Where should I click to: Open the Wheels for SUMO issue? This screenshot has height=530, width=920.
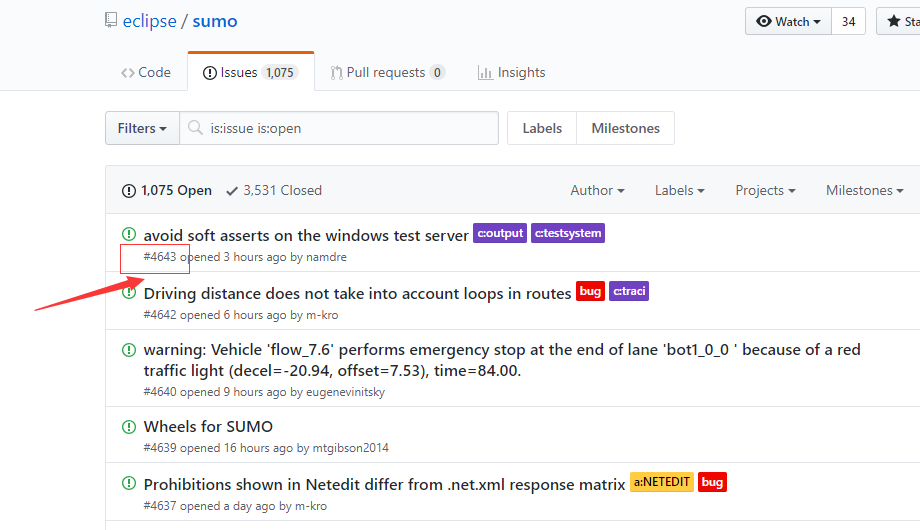point(208,426)
